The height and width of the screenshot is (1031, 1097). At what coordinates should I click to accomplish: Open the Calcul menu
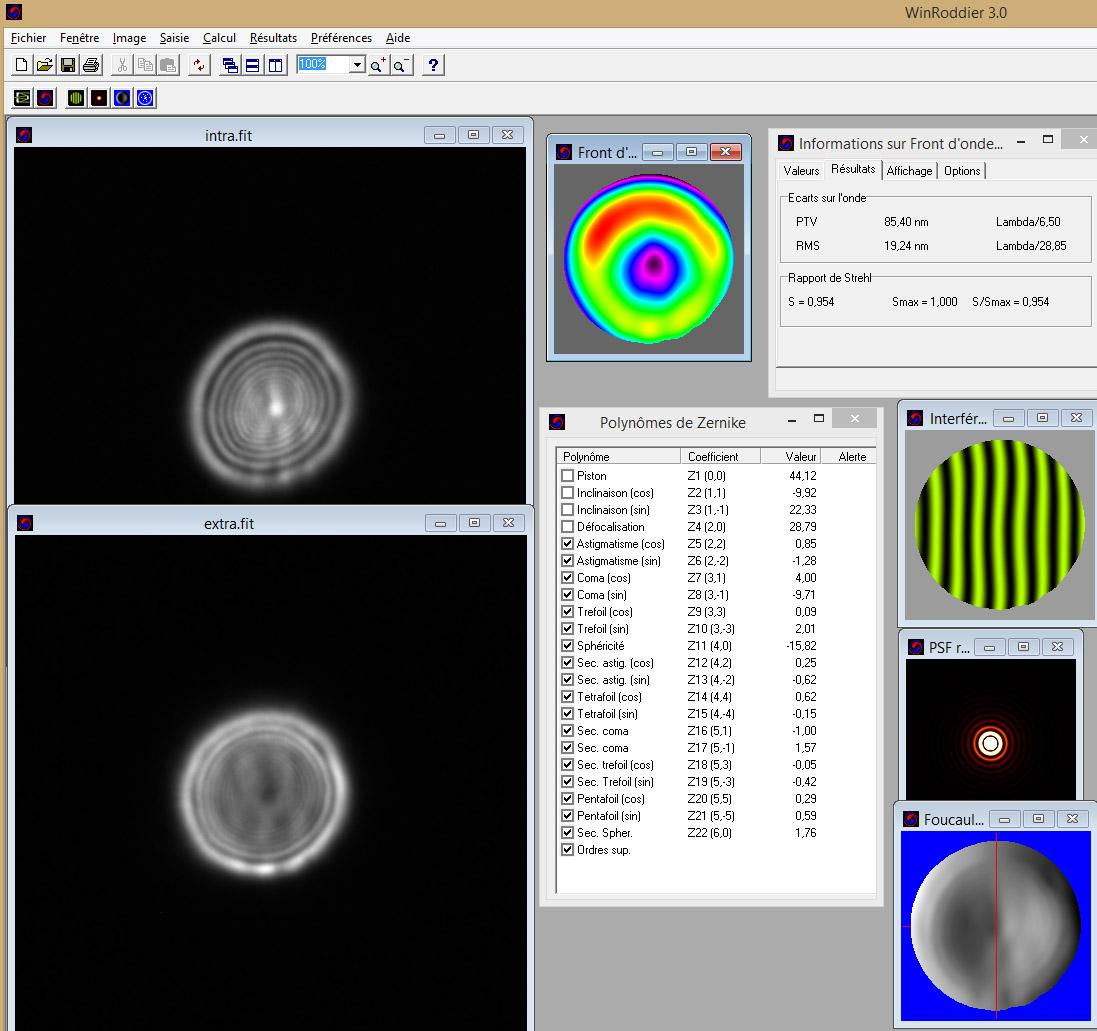coord(219,38)
